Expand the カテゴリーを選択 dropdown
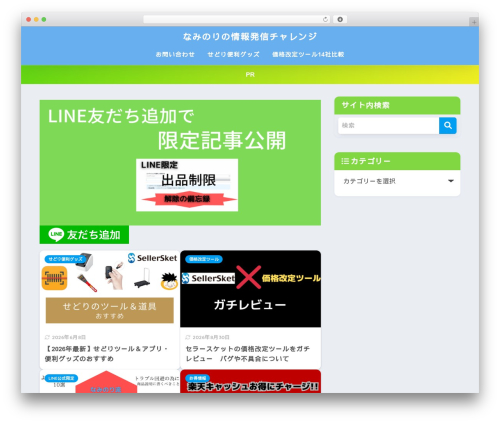The width and height of the screenshot is (500, 423). pos(397,181)
